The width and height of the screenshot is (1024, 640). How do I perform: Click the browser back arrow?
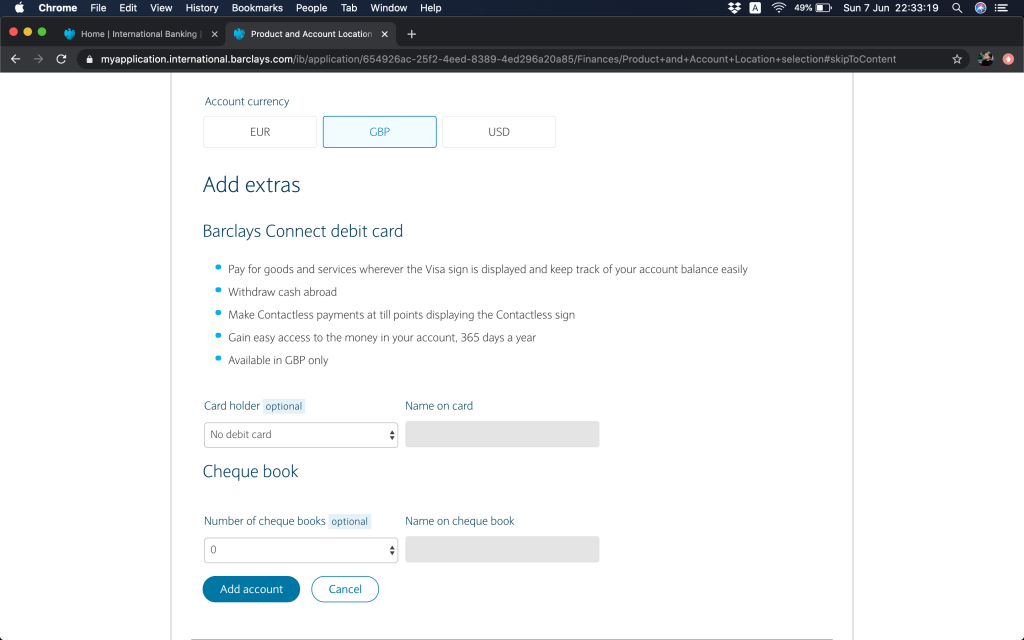tap(15, 59)
